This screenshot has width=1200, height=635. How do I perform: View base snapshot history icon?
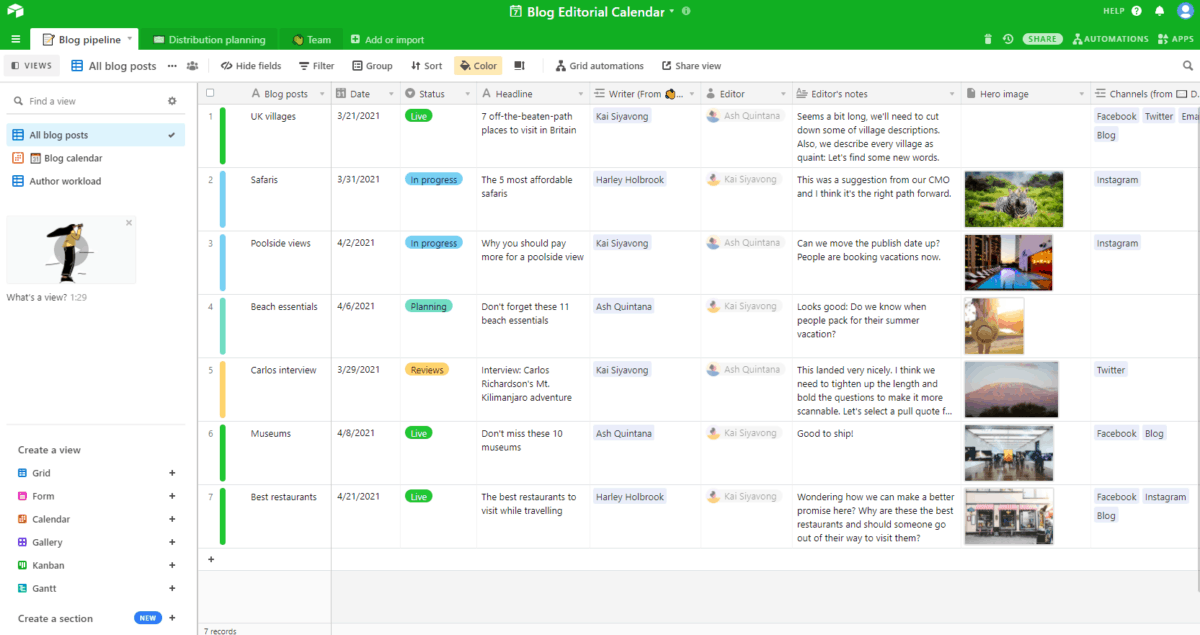(x=1008, y=38)
